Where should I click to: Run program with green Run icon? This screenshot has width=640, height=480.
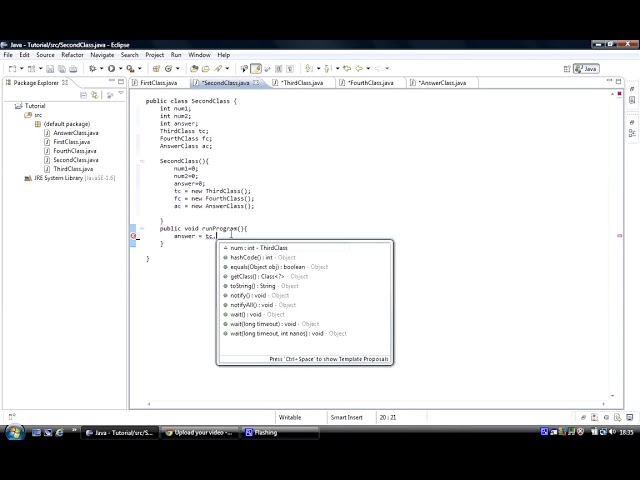click(x=111, y=69)
